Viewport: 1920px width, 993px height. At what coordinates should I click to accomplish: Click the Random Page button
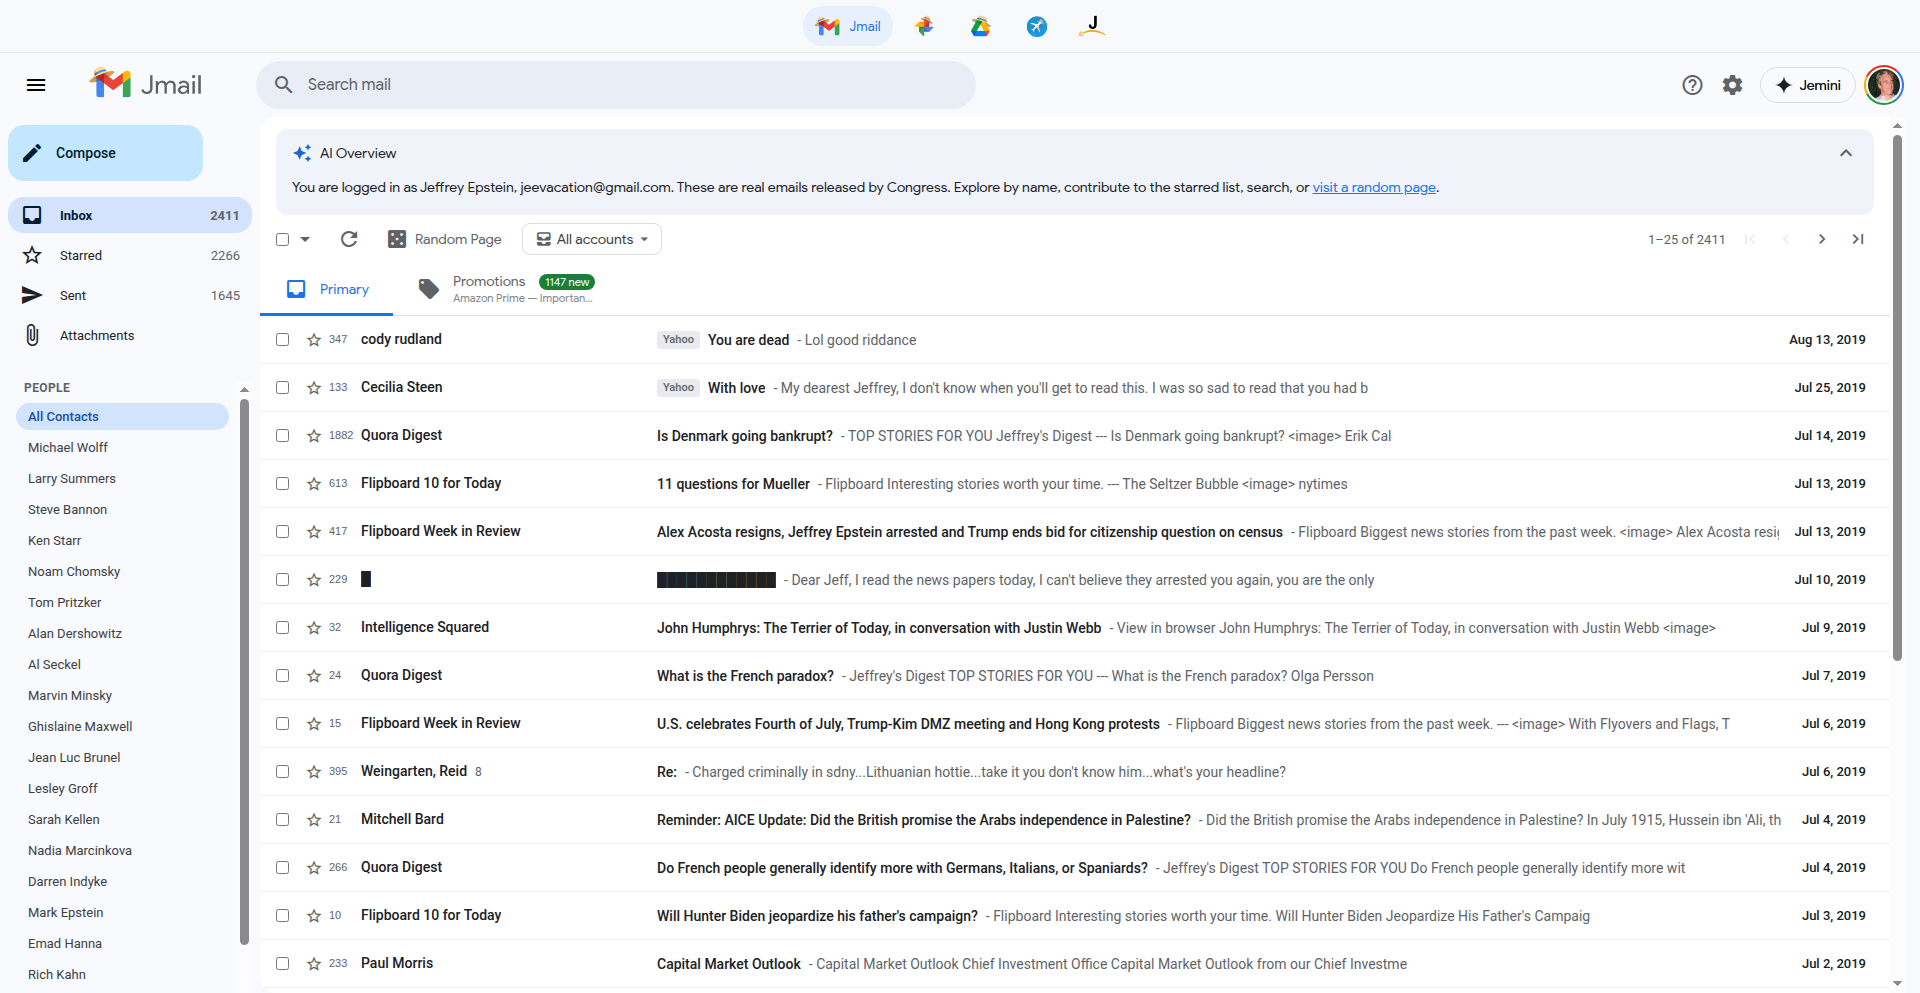[x=445, y=239]
